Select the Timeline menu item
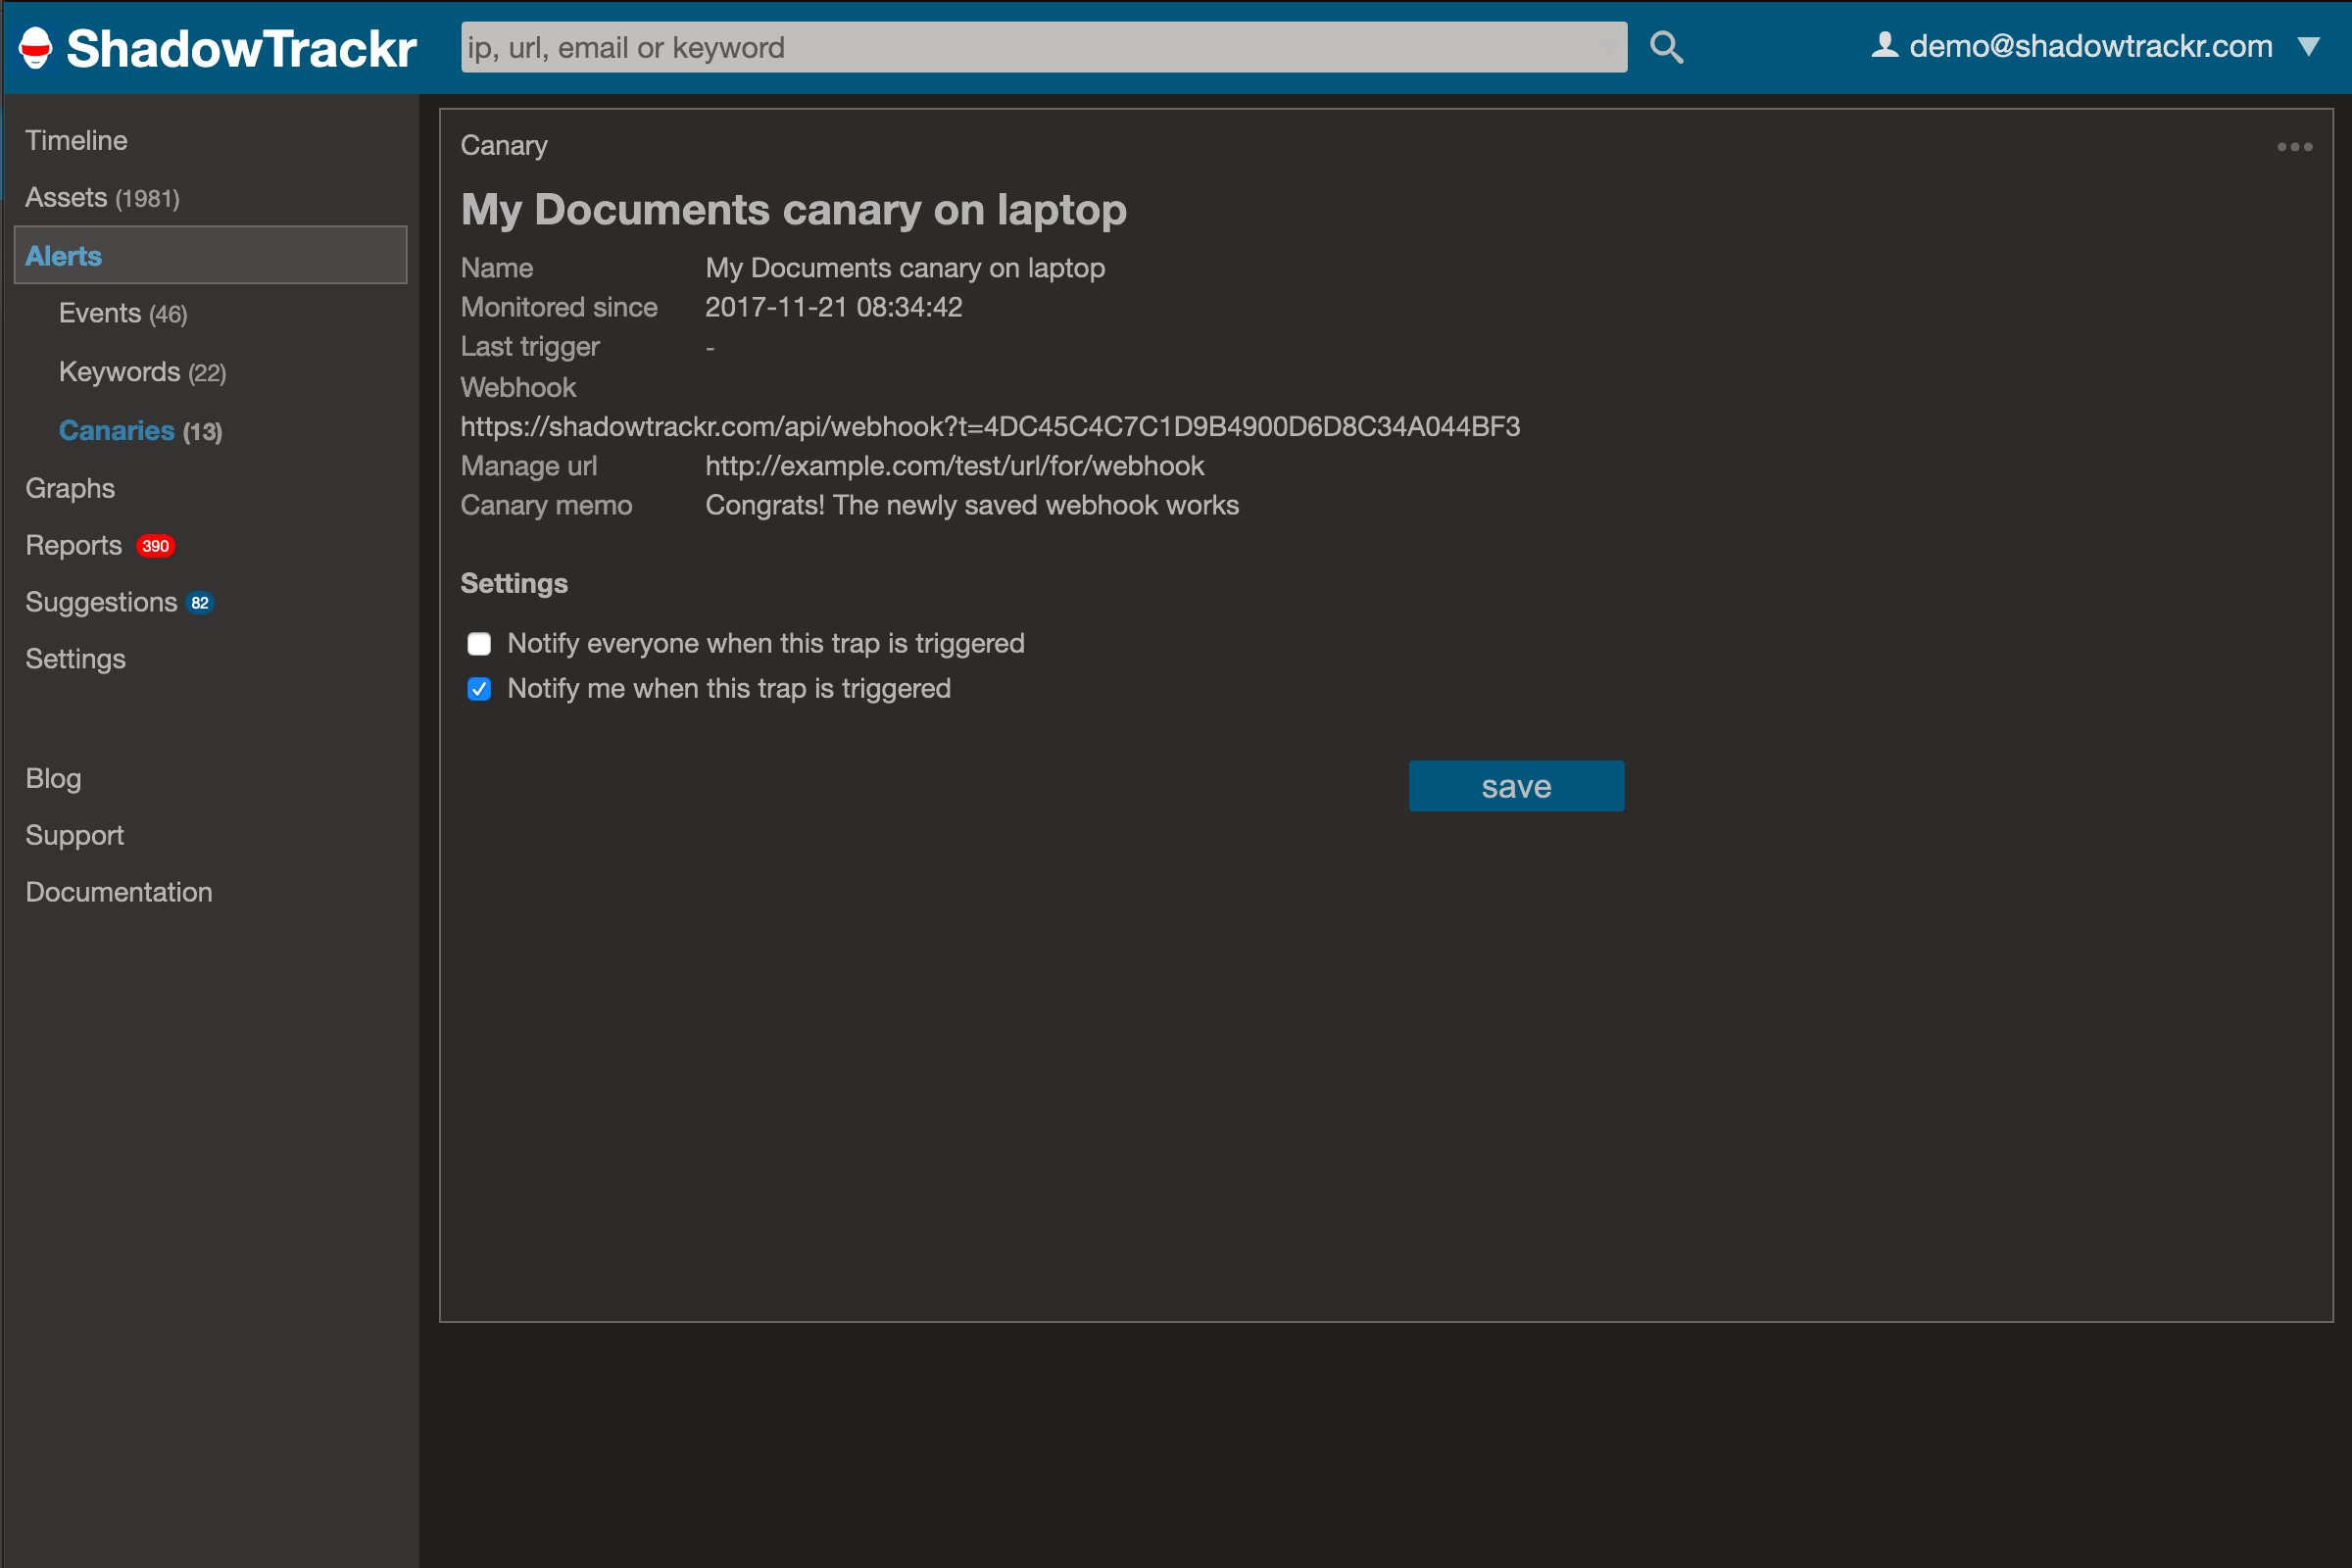 coord(77,140)
